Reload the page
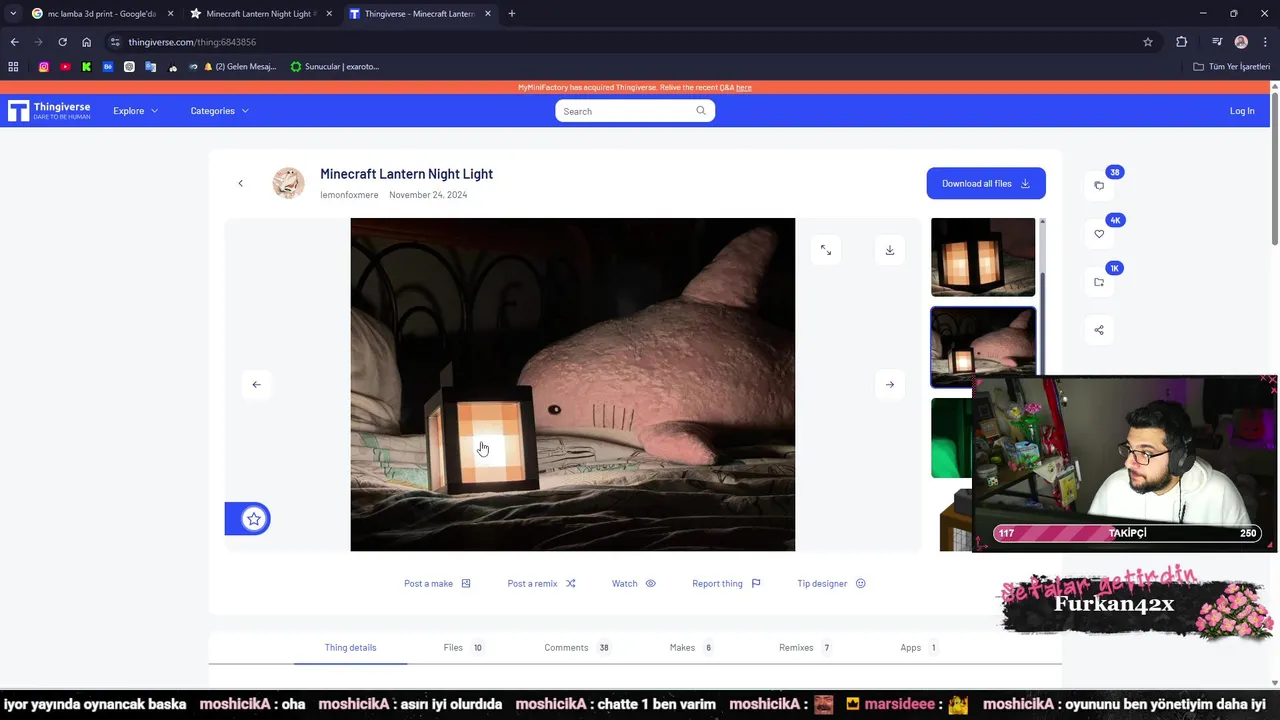Viewport: 1280px width, 720px height. pos(62,42)
